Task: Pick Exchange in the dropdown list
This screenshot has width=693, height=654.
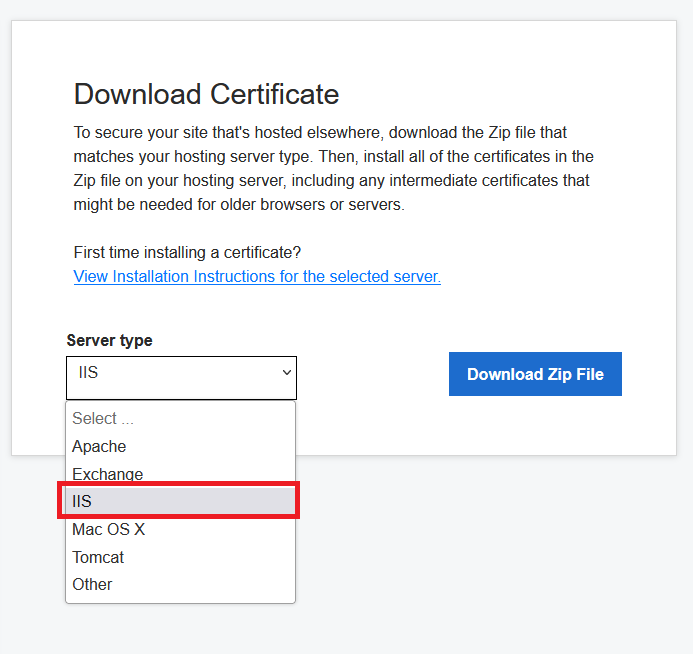Action: coord(107,474)
